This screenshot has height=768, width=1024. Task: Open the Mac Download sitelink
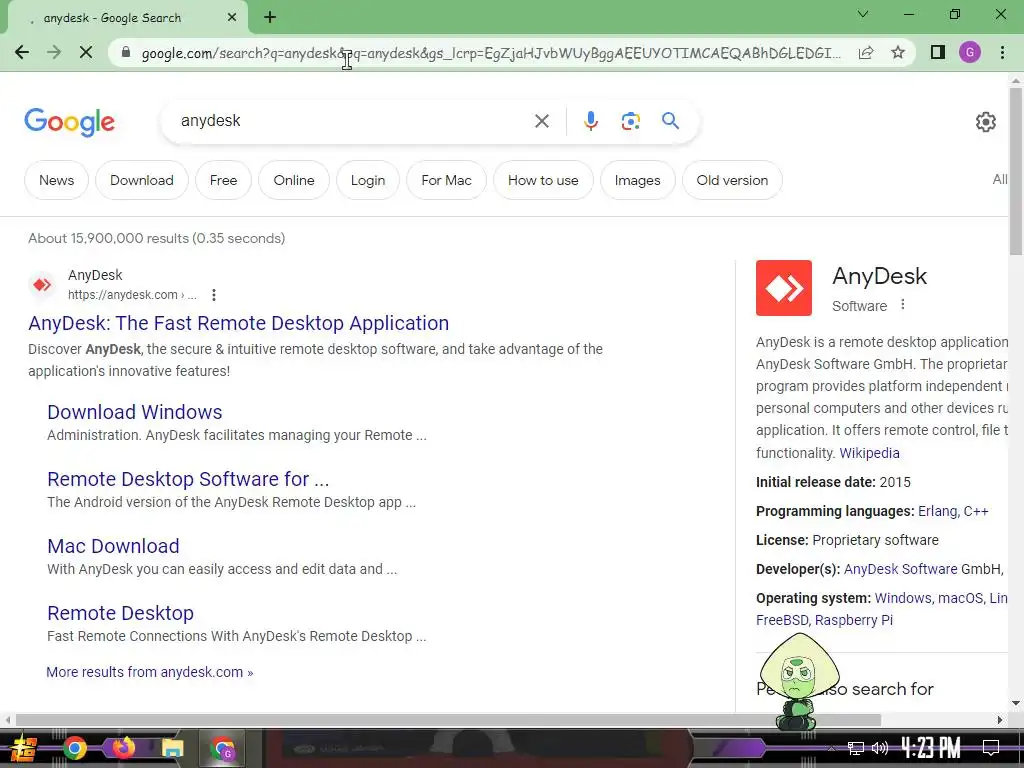point(113,546)
